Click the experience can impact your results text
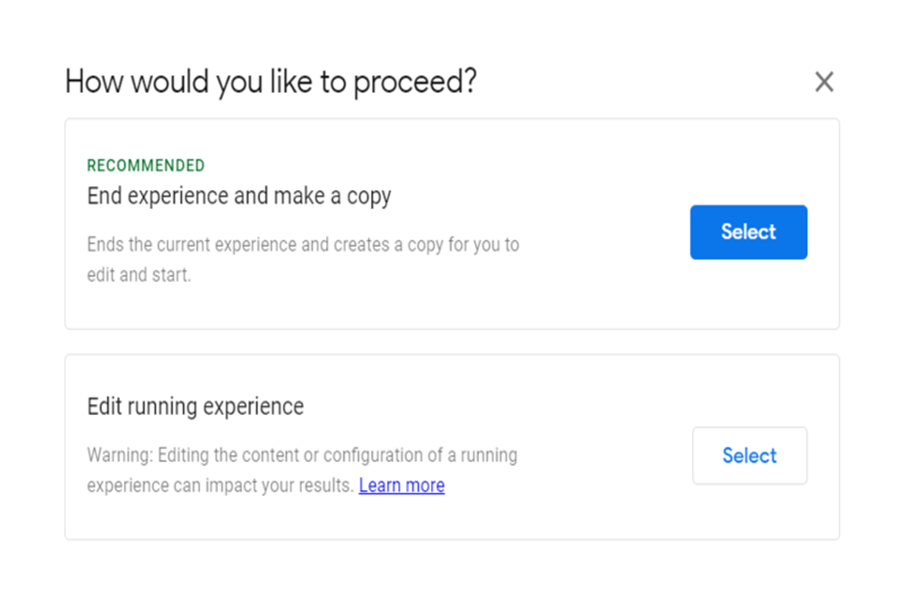Image resolution: width=900 pixels, height=600 pixels. click(x=220, y=486)
